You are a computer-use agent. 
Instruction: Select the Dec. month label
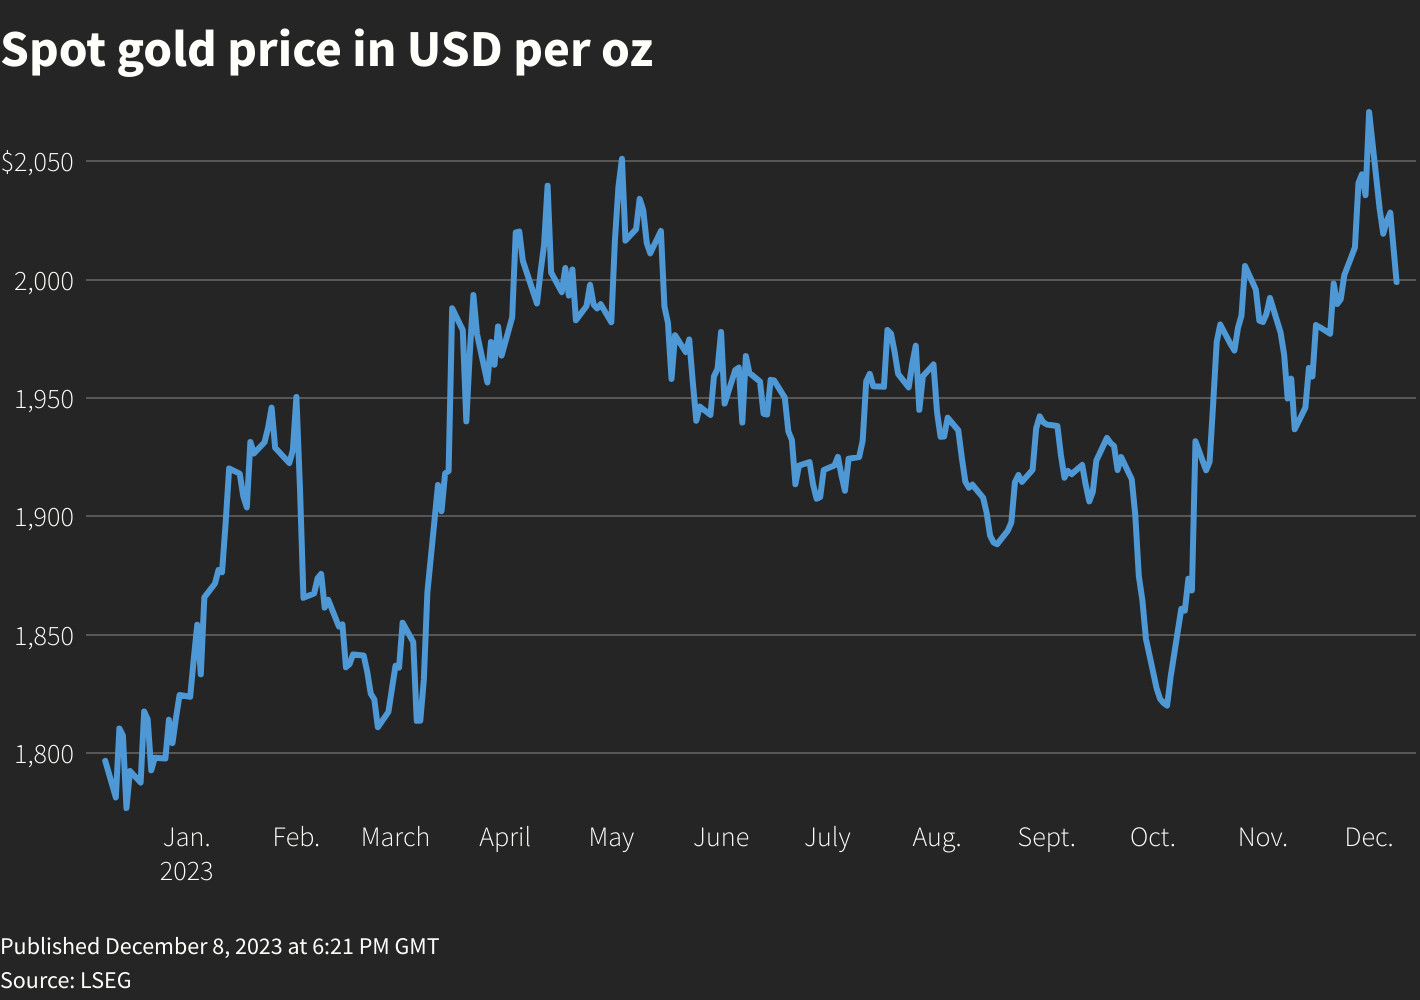(1369, 837)
